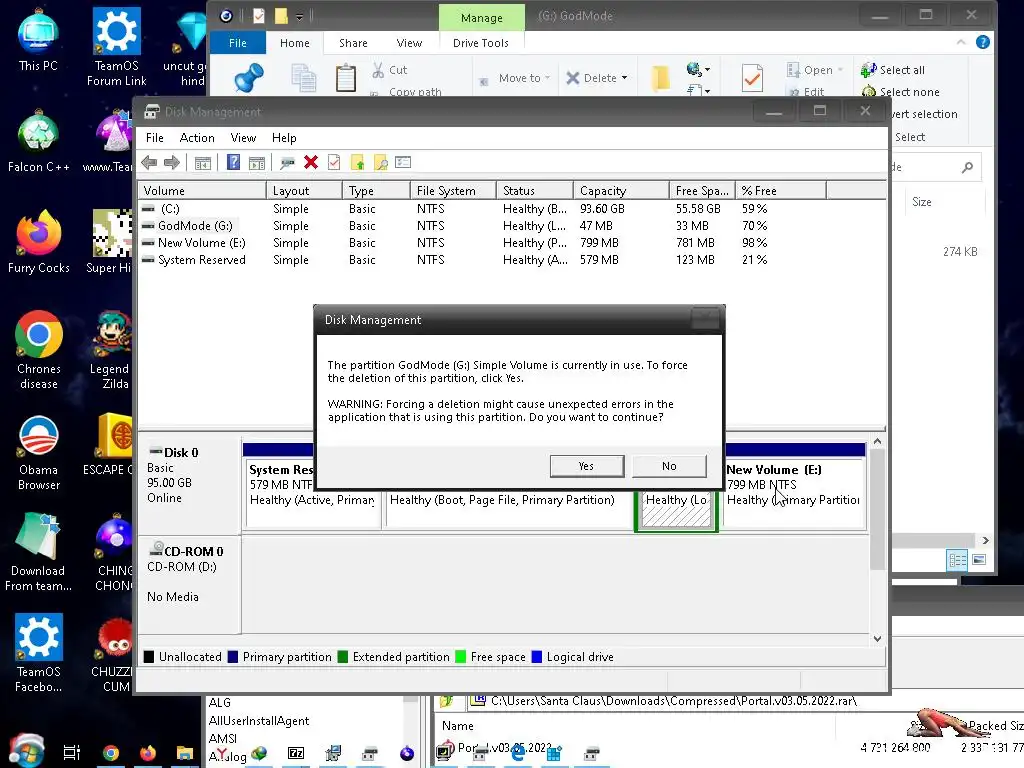
Task: Click the Show/Hide Console Tree toolbar icon
Action: 202,163
